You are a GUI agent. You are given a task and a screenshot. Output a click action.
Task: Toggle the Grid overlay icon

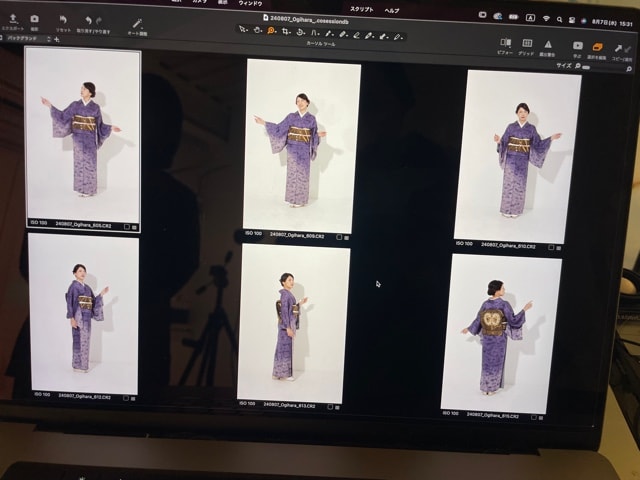[527, 43]
